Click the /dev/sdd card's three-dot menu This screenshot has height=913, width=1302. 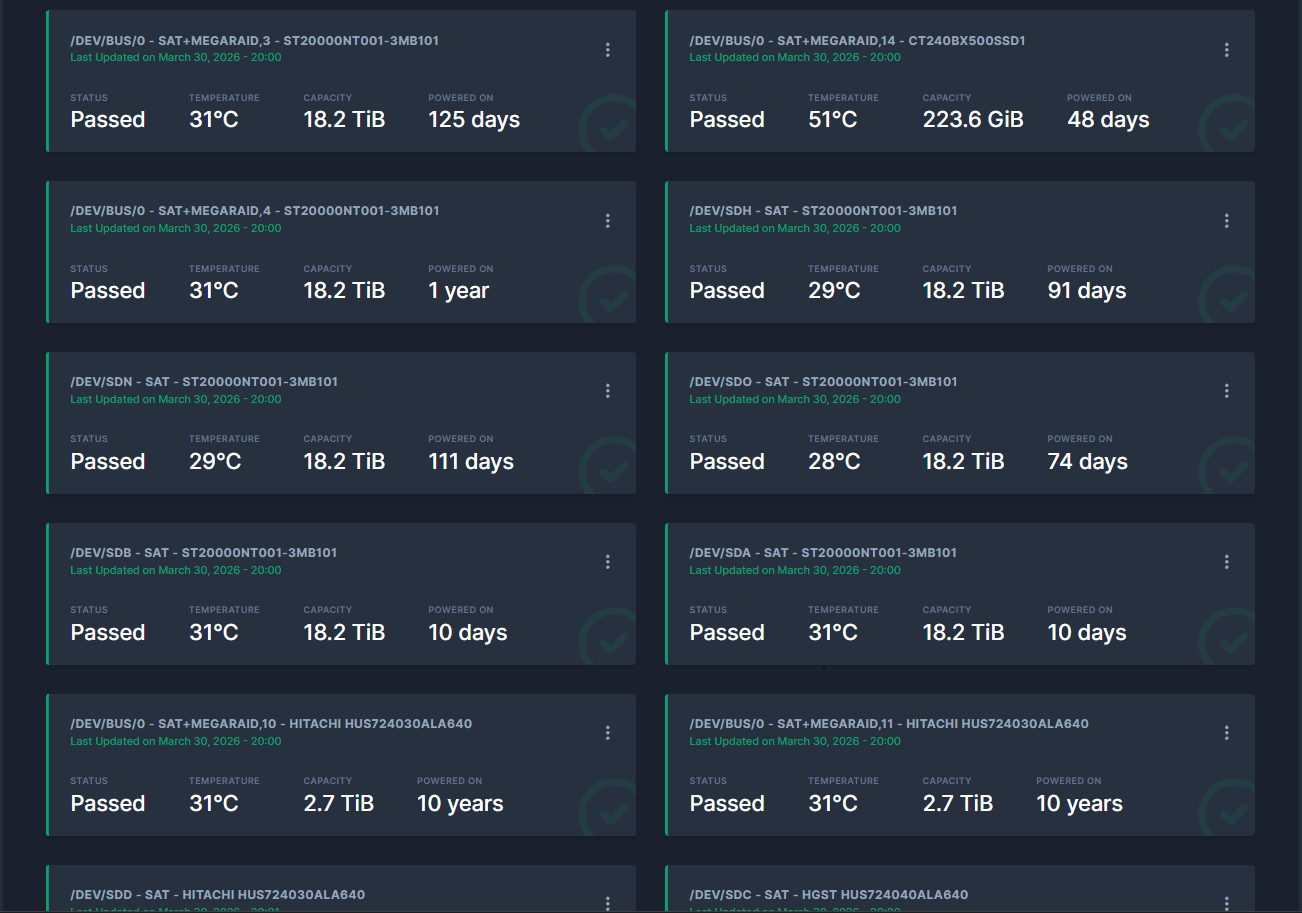pyautogui.click(x=607, y=903)
